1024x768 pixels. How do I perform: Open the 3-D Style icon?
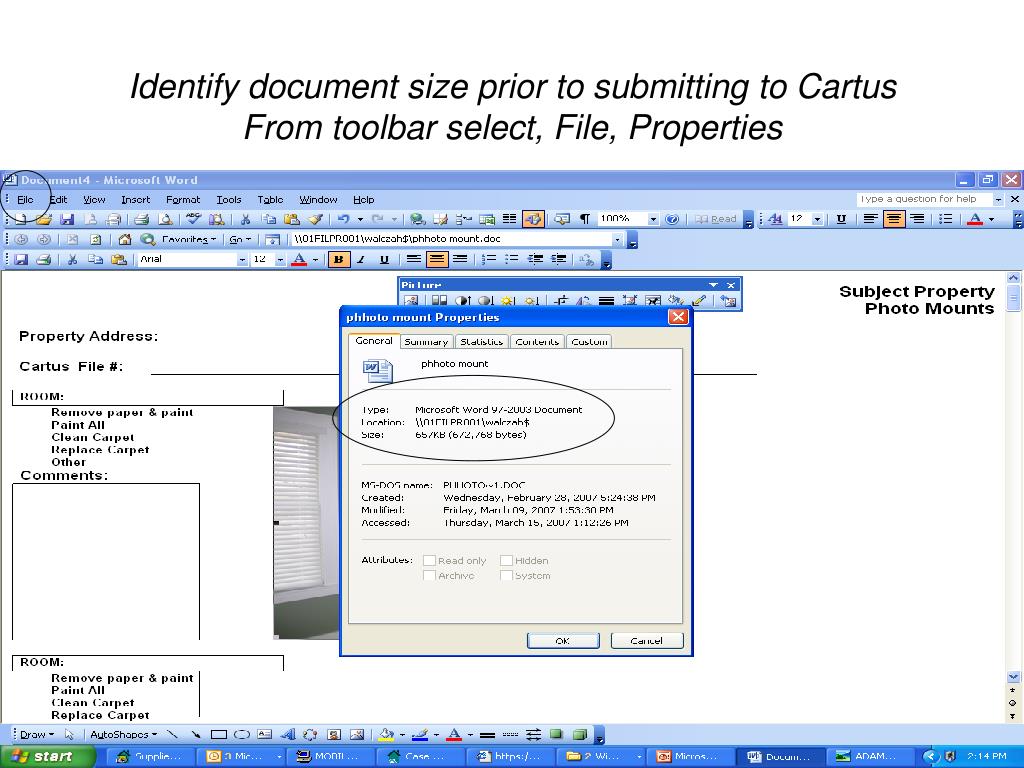point(580,735)
